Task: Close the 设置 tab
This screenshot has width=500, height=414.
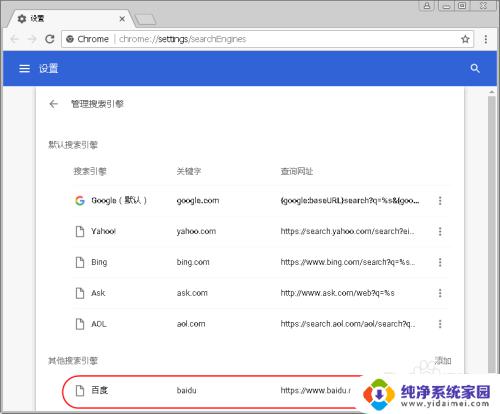Action: click(122, 19)
